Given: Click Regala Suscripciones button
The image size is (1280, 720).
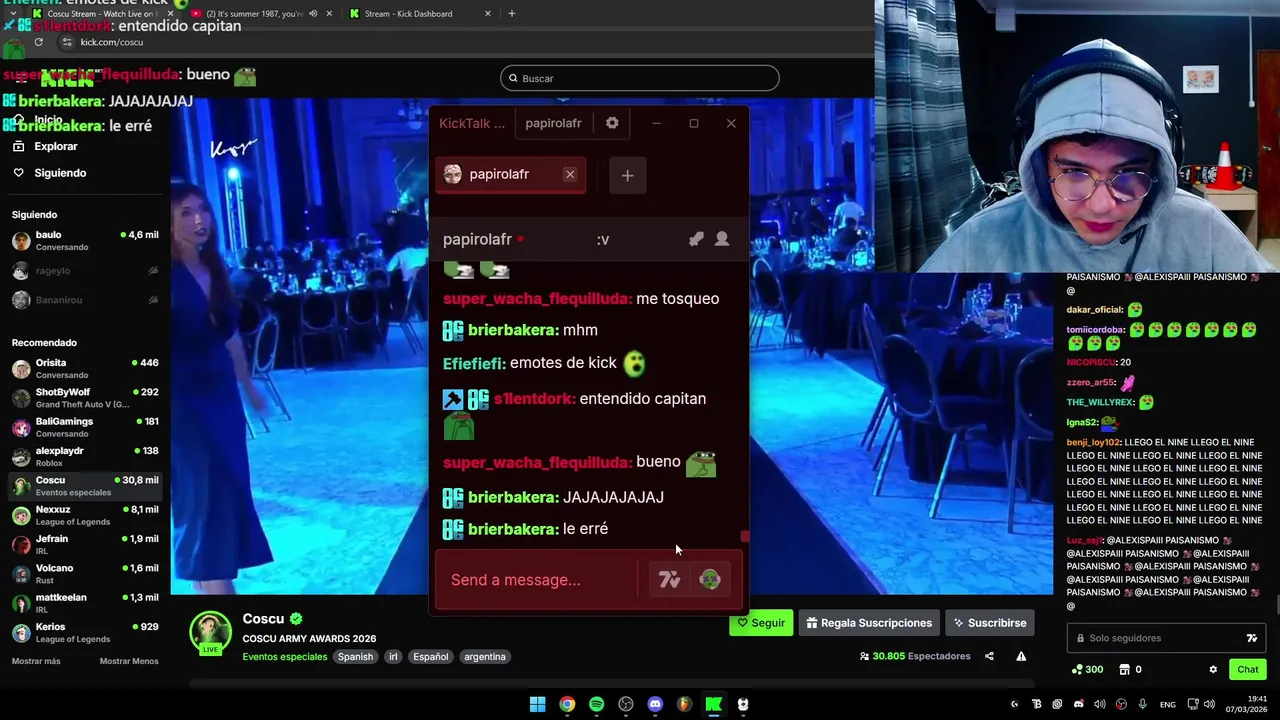Looking at the screenshot, I should click(869, 623).
